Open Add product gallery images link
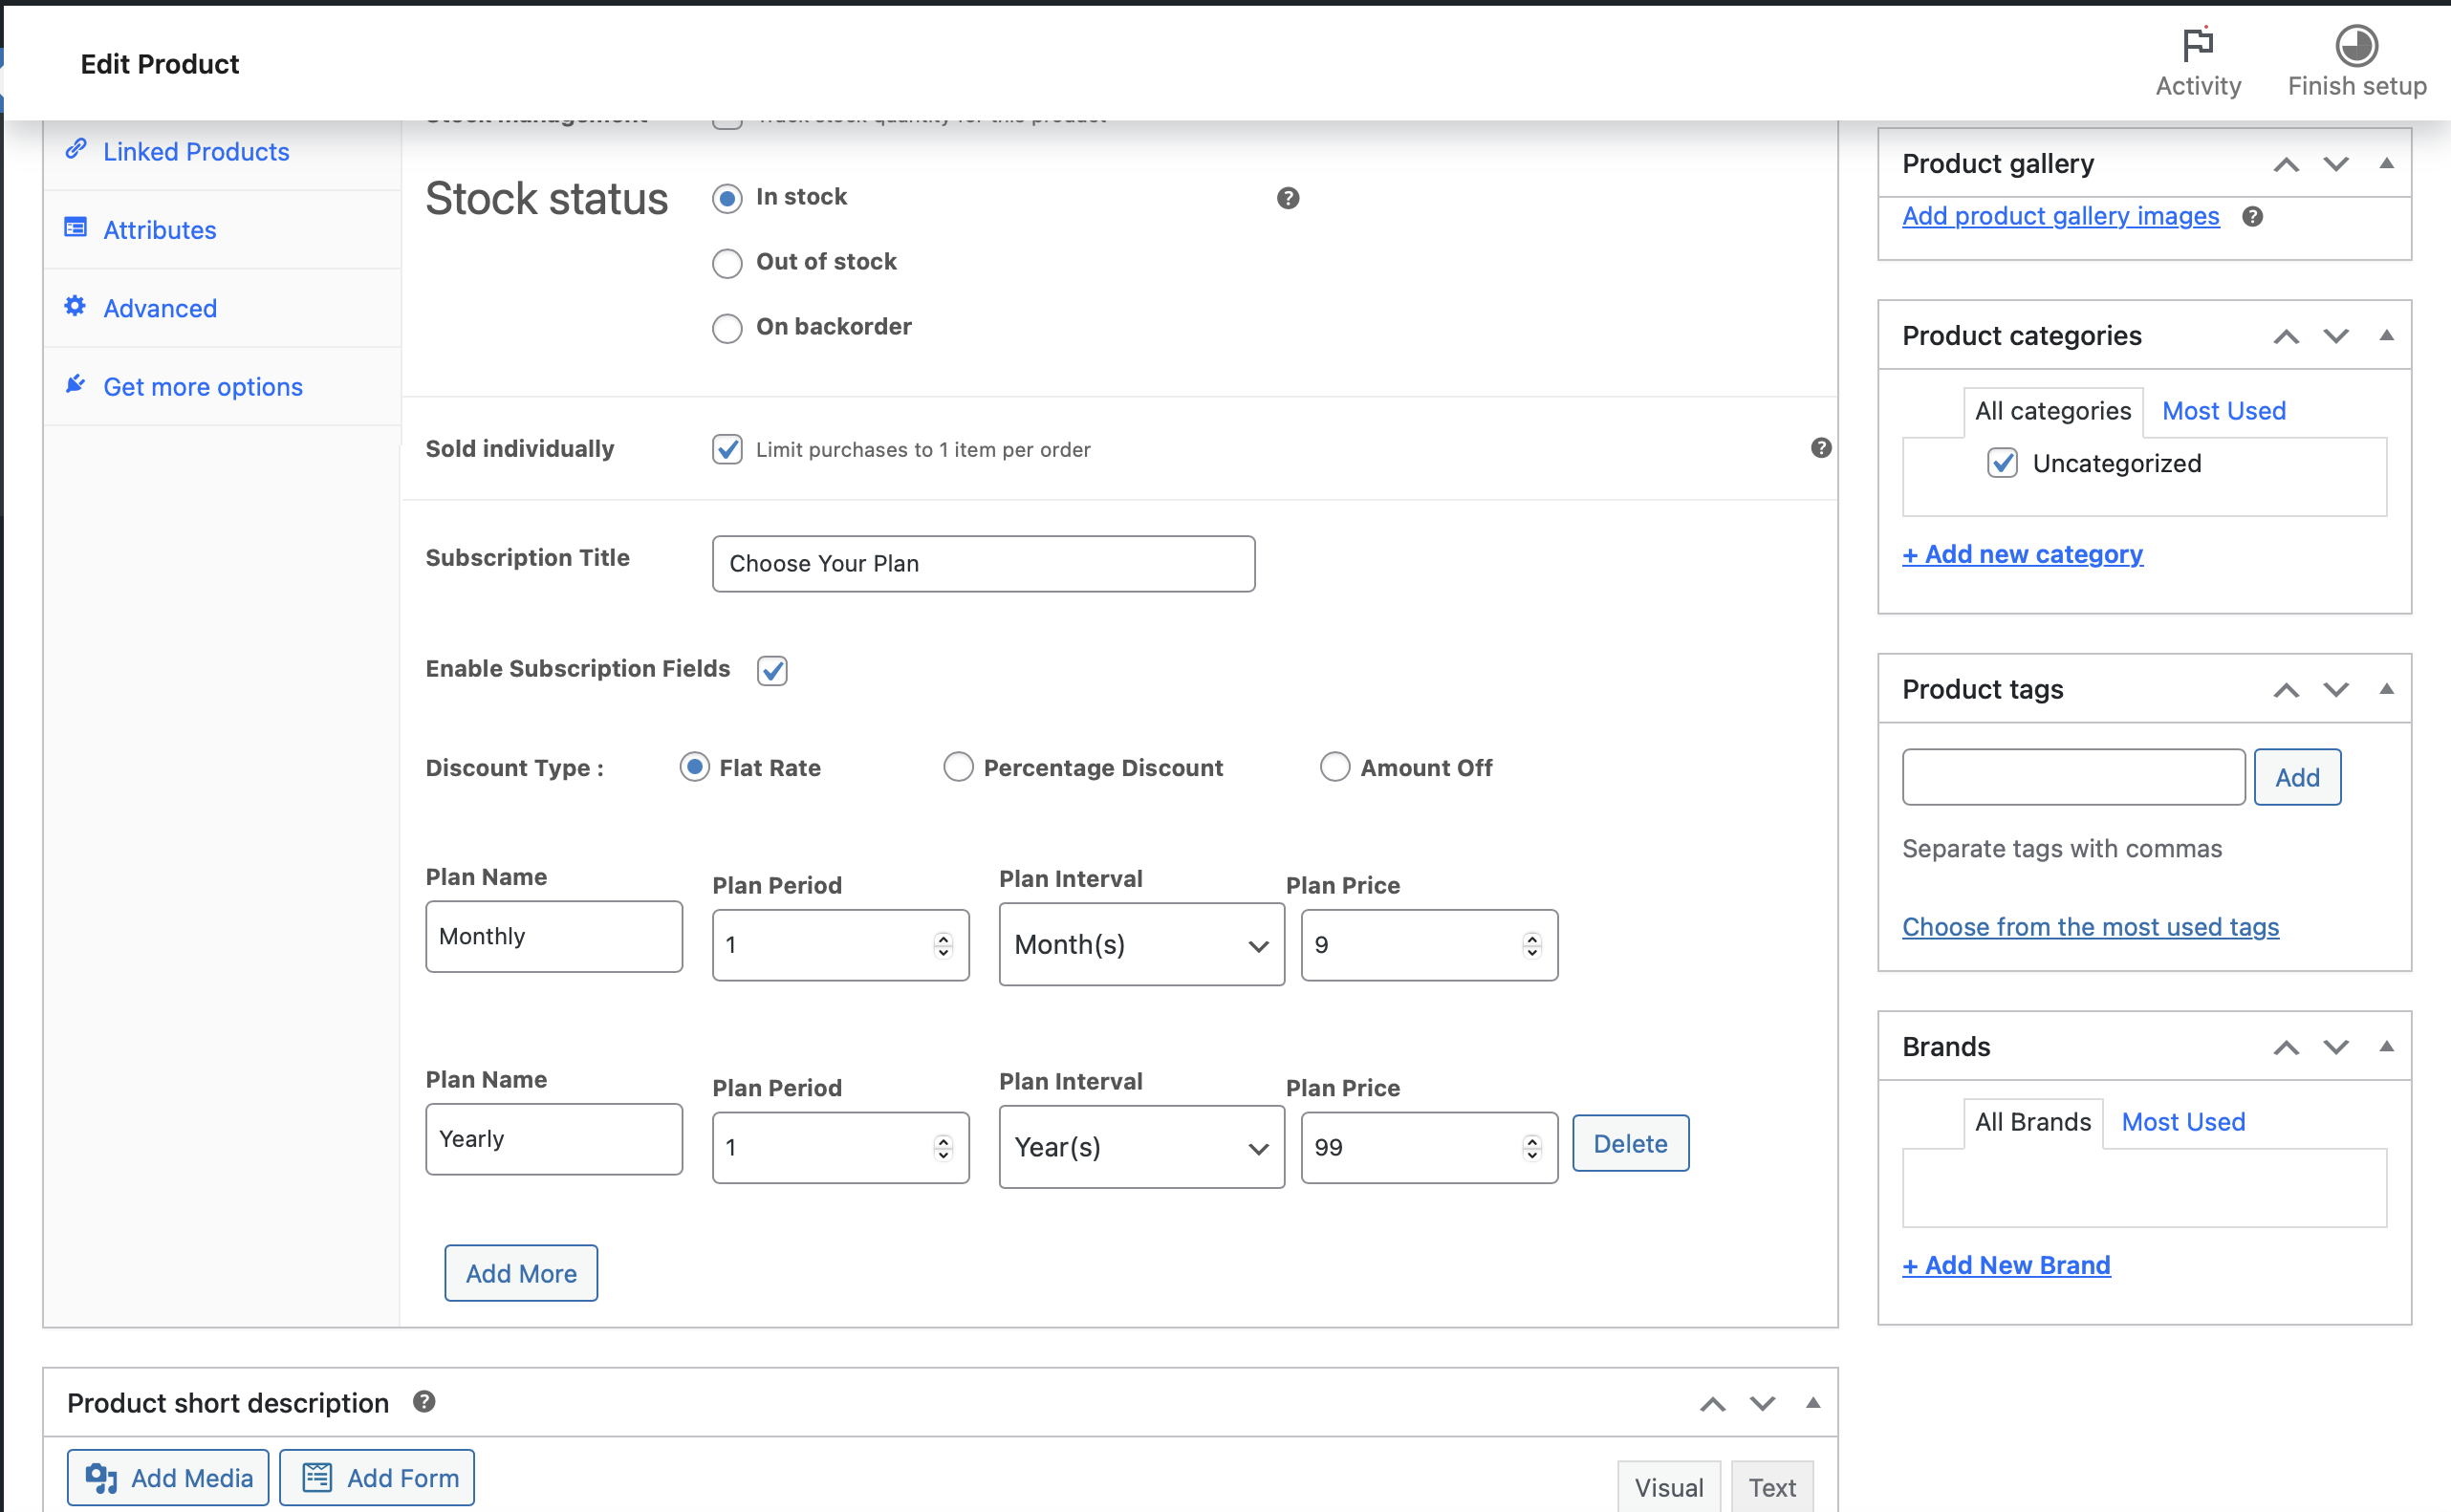Screen dimensions: 2451x1512 pyautogui.click(x=2060, y=216)
